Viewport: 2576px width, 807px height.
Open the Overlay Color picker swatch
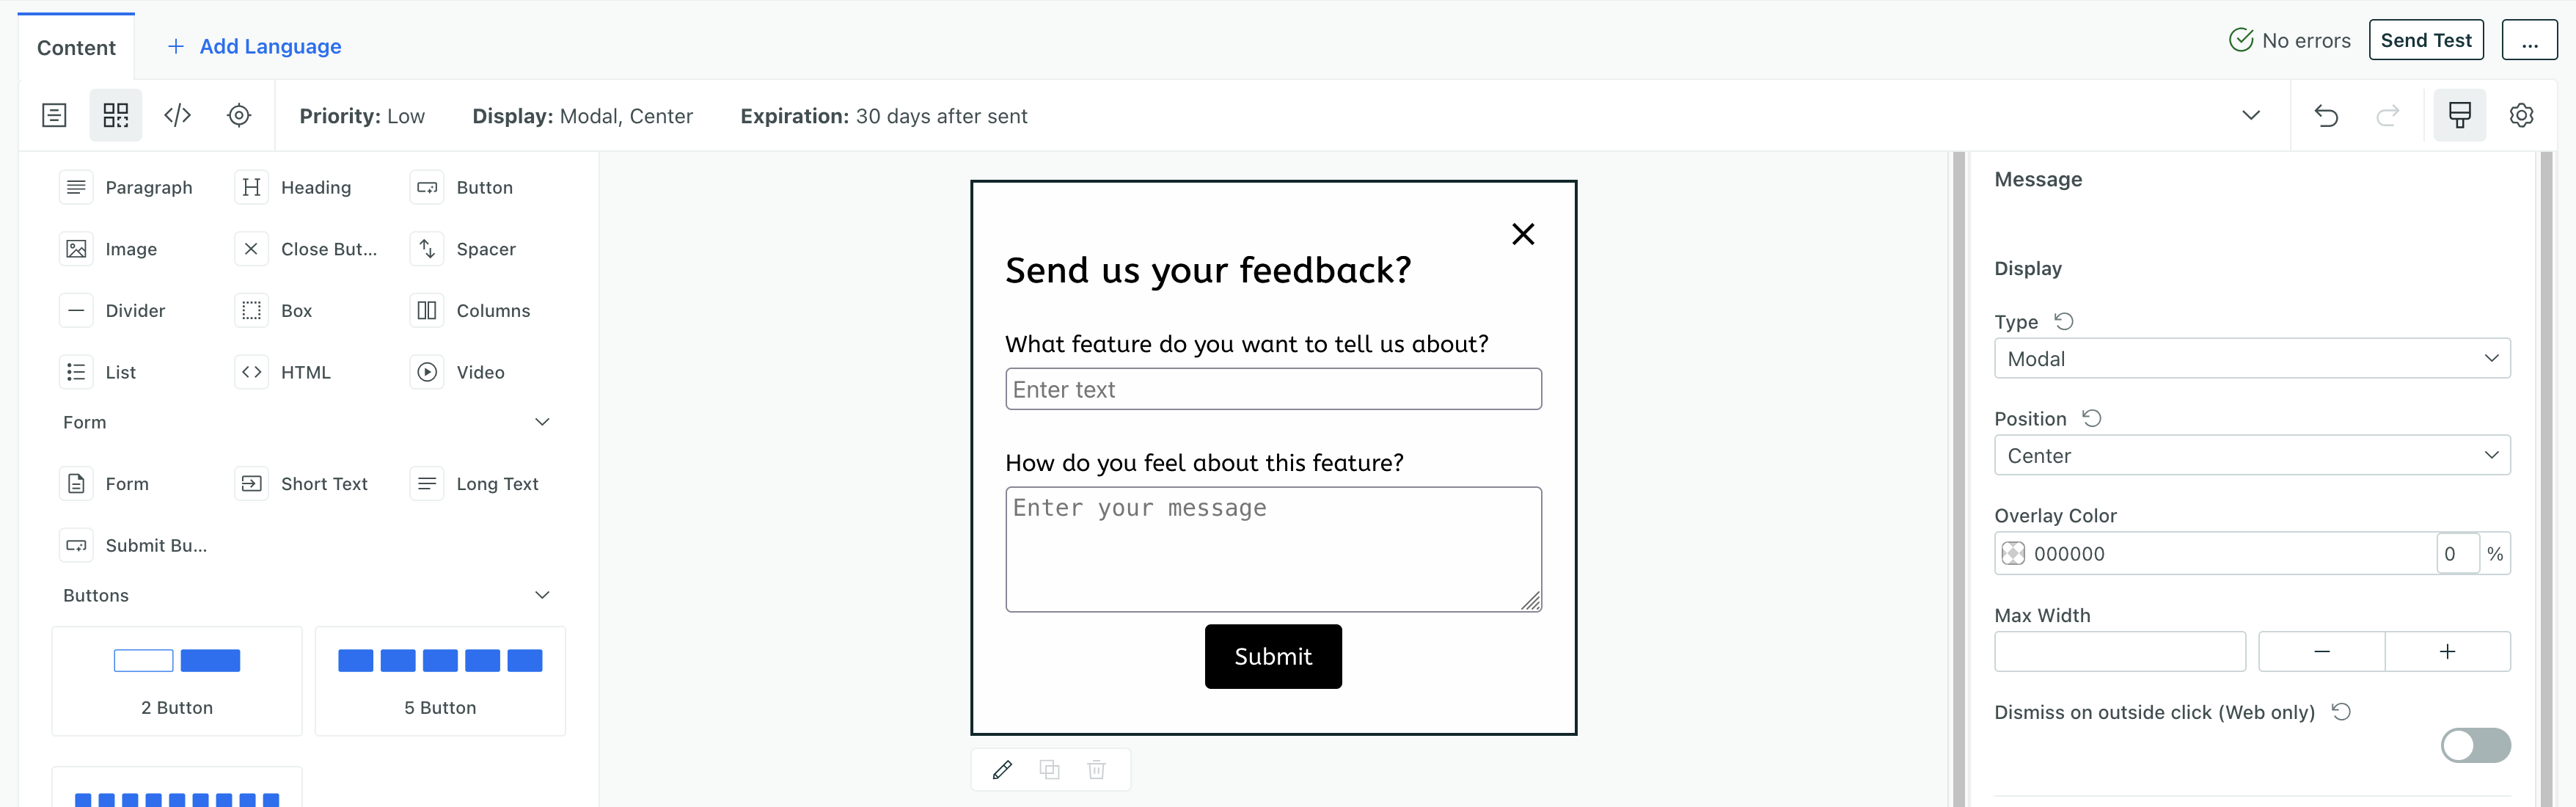[2015, 553]
